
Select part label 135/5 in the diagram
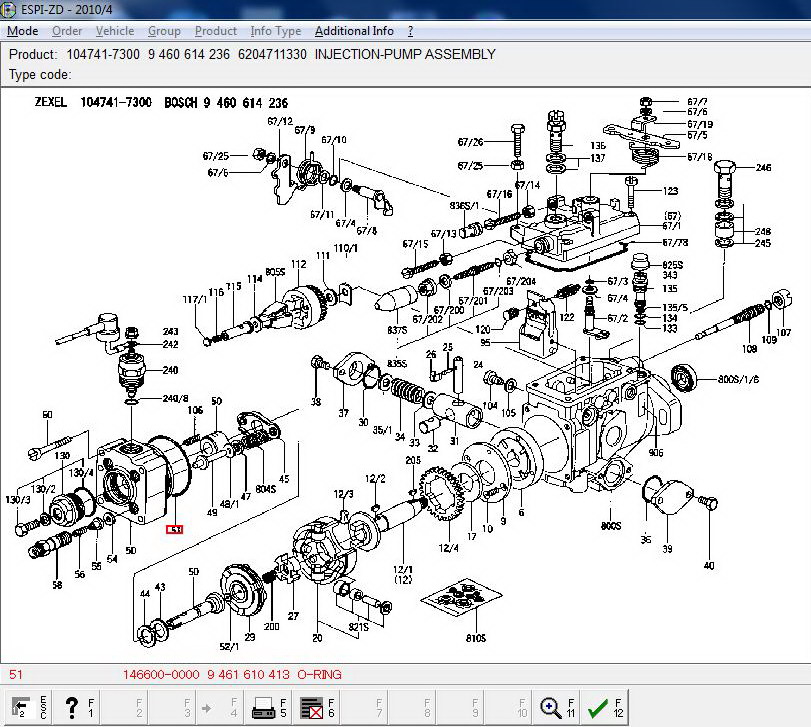[x=675, y=308]
